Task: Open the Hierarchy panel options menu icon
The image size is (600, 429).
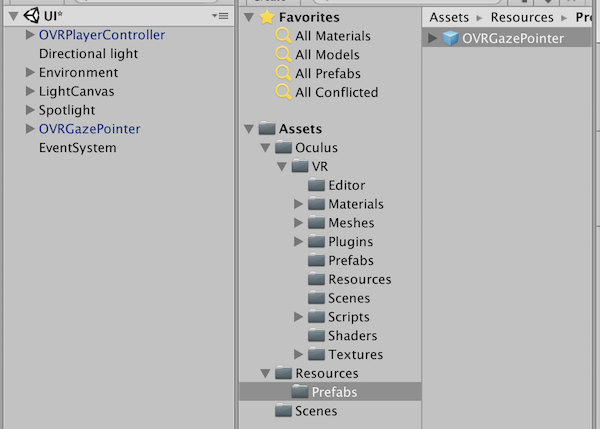Action: tap(220, 16)
